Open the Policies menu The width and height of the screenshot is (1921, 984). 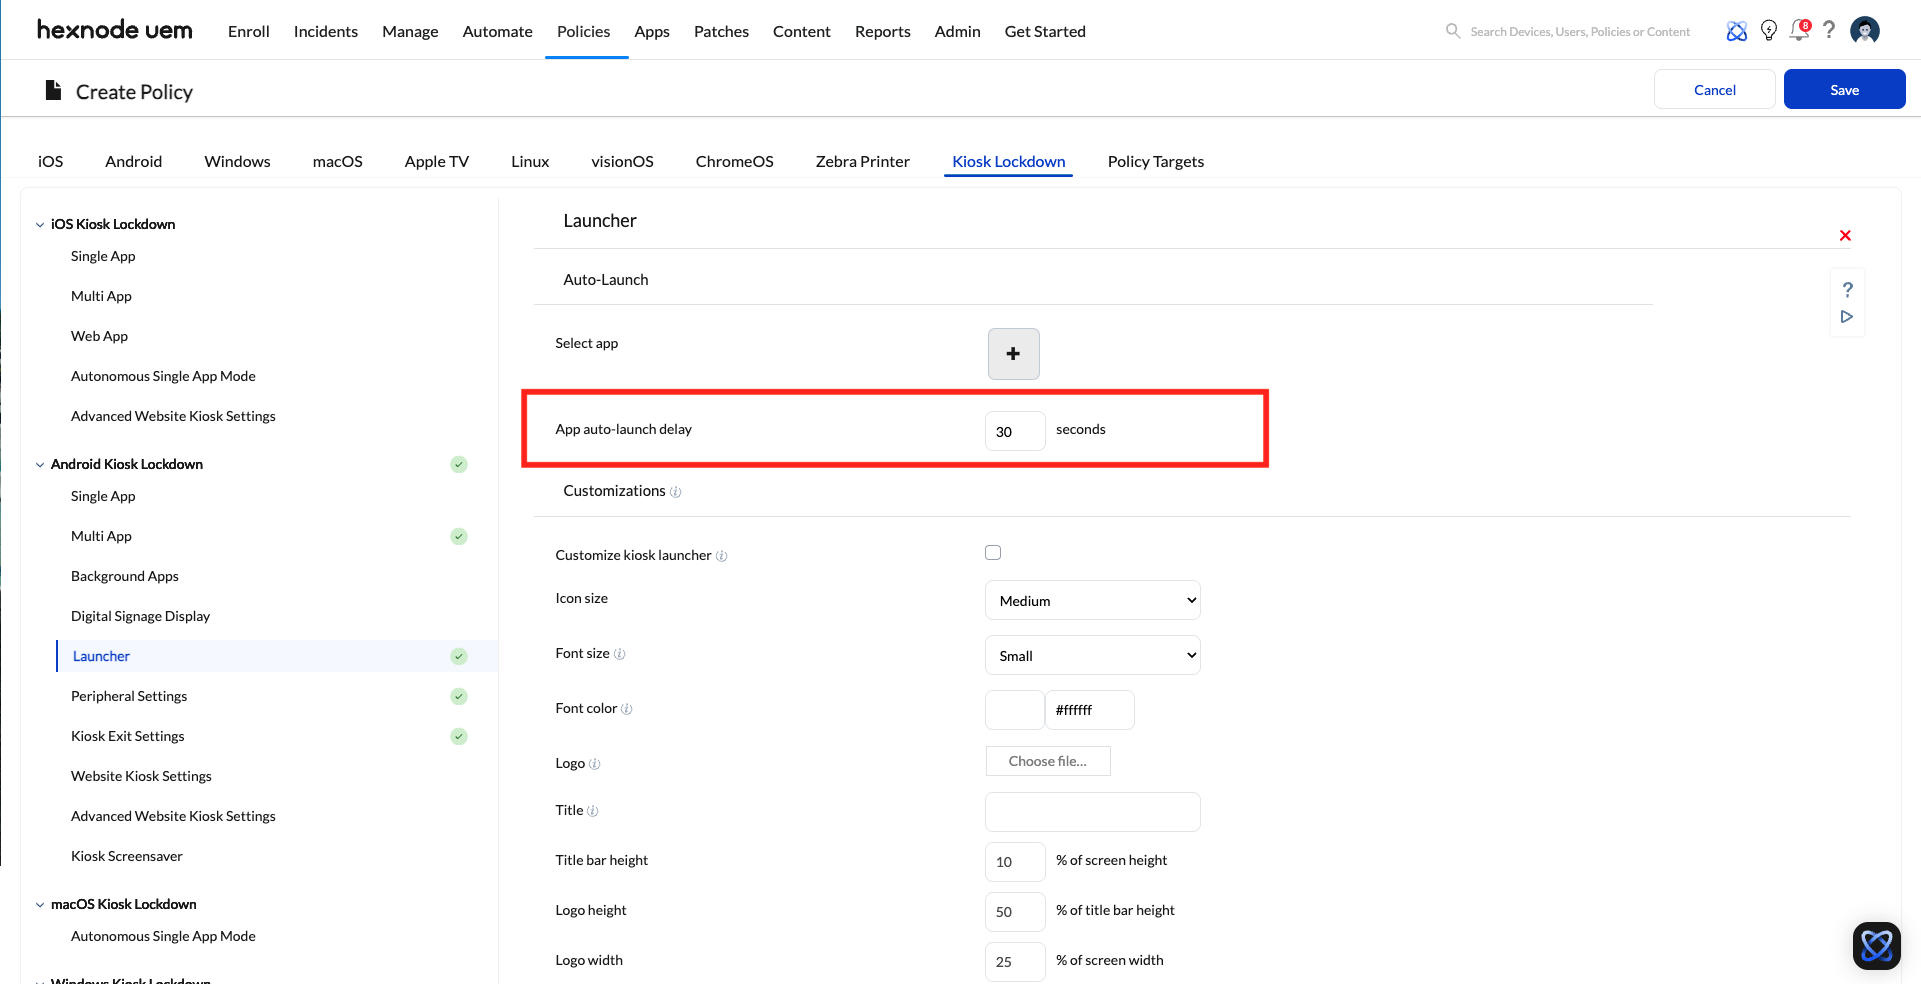(584, 31)
